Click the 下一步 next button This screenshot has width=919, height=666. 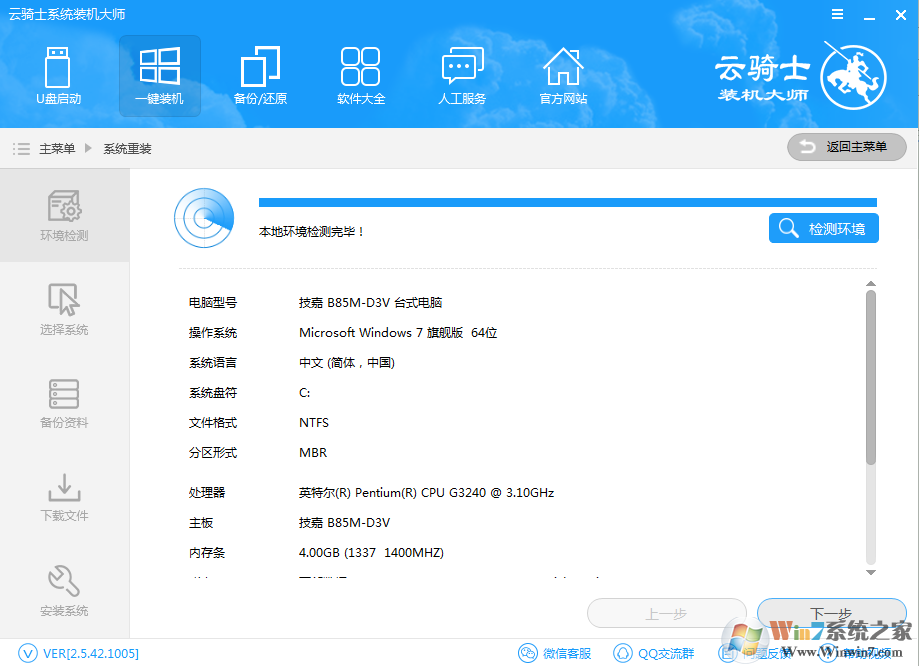pos(831,613)
